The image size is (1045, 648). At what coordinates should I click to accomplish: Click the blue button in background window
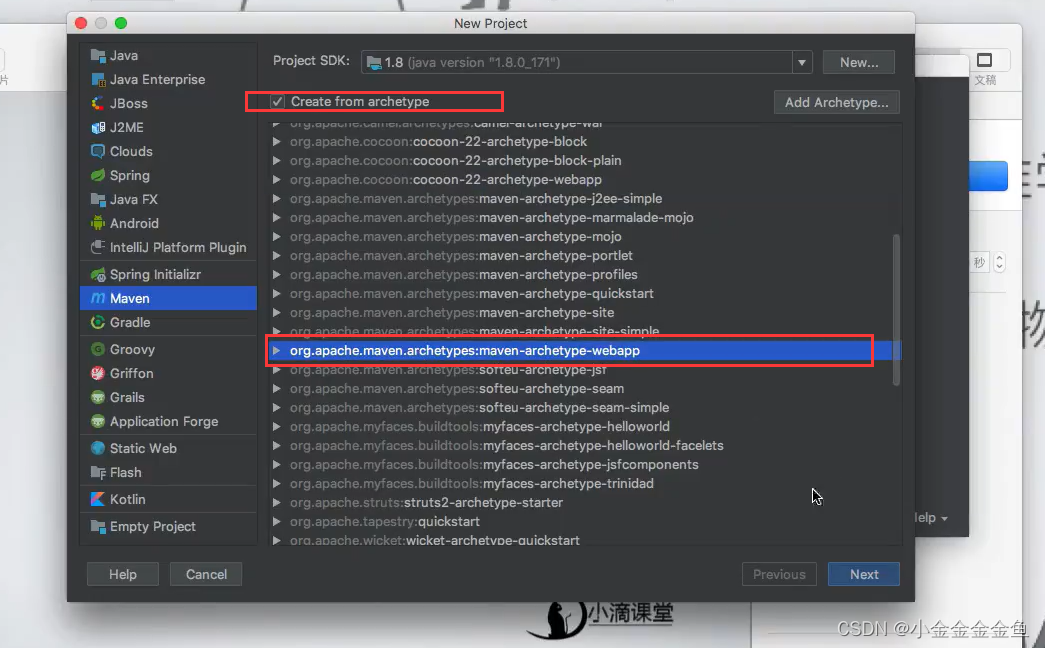988,176
